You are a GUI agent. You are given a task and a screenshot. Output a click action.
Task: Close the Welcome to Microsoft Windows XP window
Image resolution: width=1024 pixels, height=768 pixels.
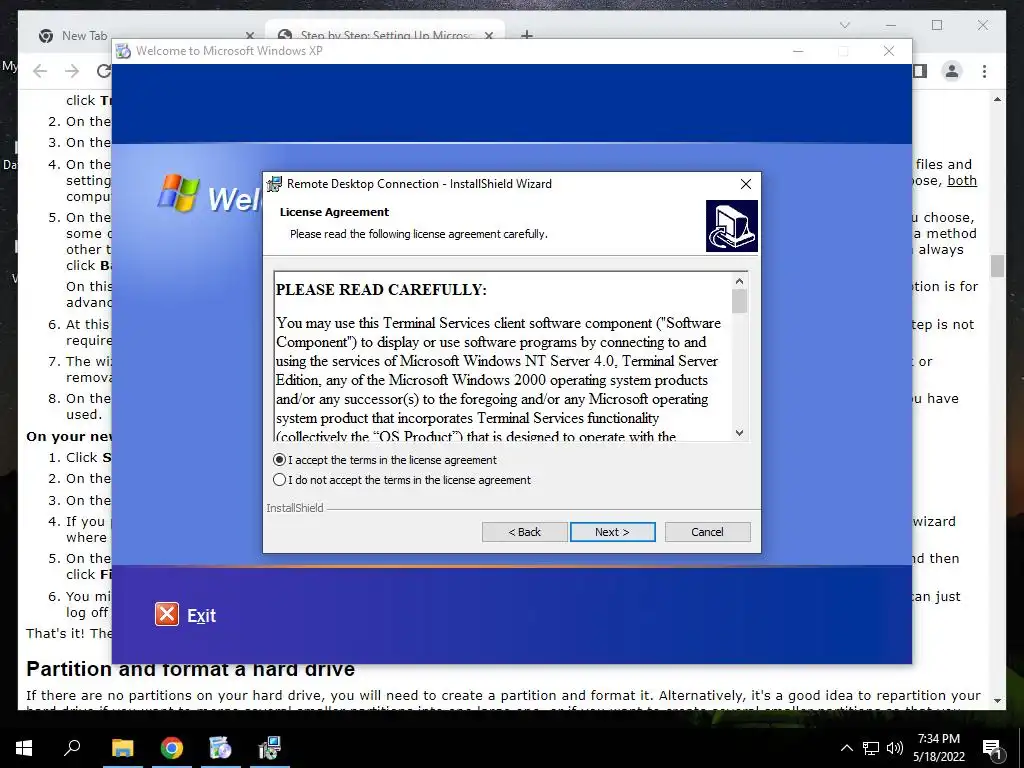click(x=889, y=51)
